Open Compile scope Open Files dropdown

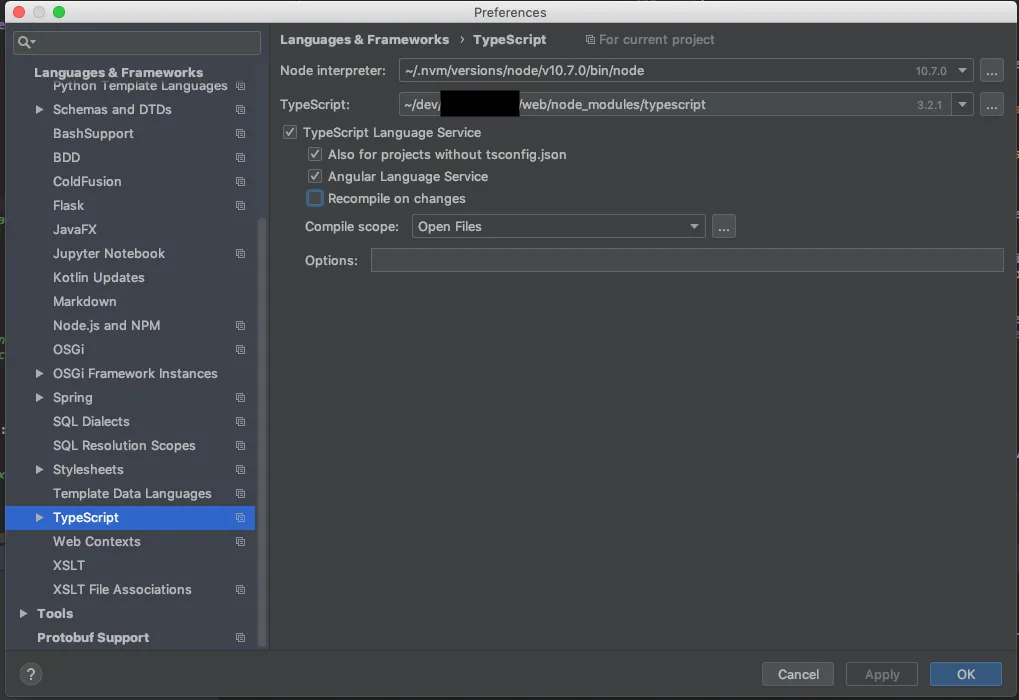click(558, 226)
